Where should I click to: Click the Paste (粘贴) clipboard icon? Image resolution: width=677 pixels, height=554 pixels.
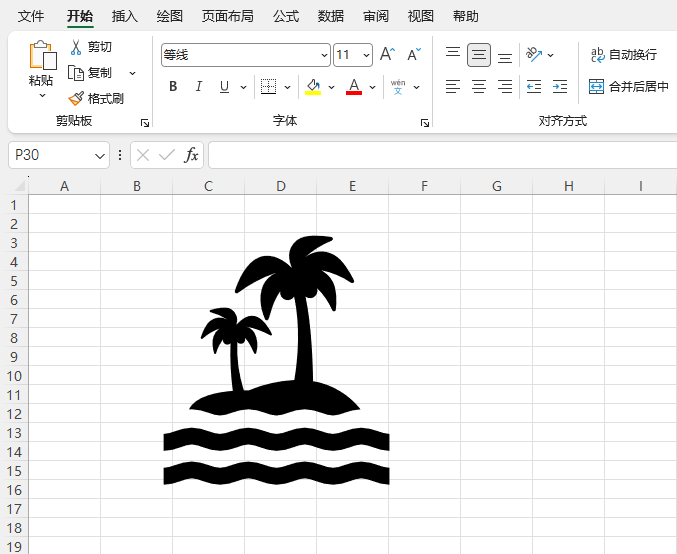point(42,55)
